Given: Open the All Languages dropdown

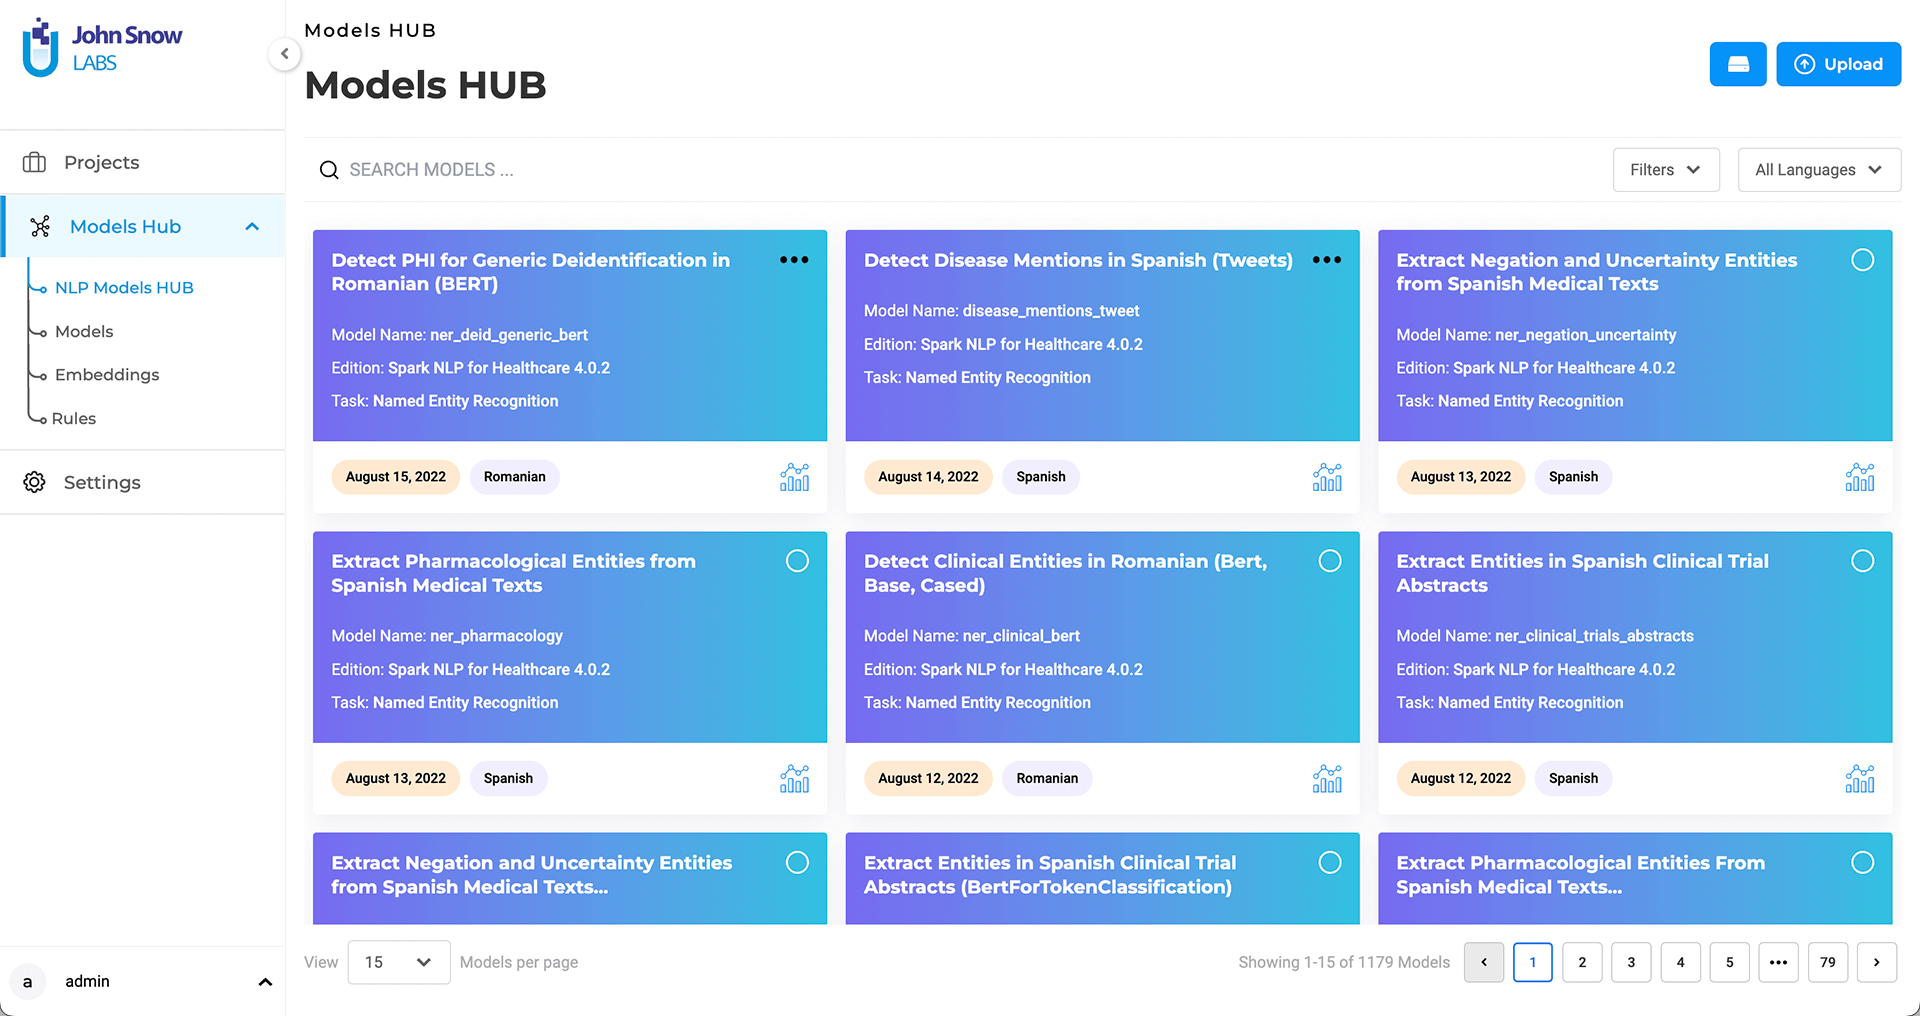Looking at the screenshot, I should (1819, 170).
